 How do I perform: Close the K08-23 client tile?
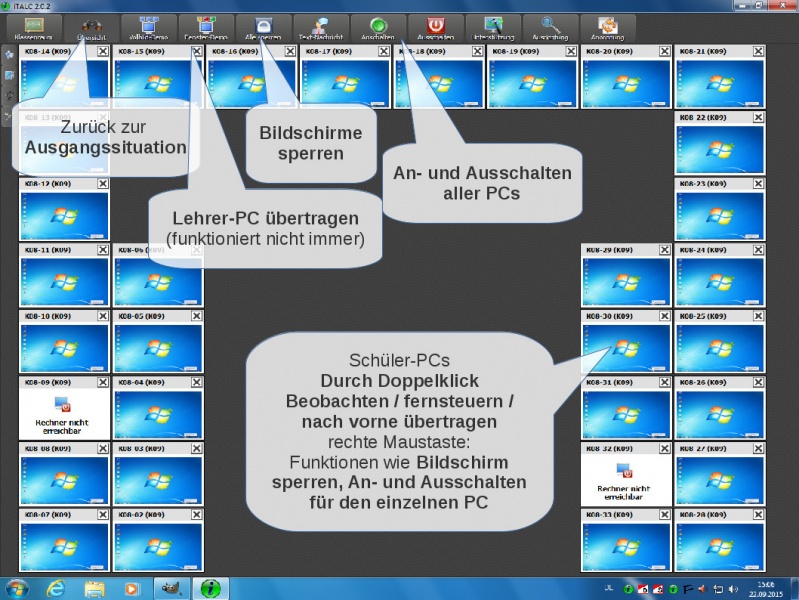click(x=759, y=184)
